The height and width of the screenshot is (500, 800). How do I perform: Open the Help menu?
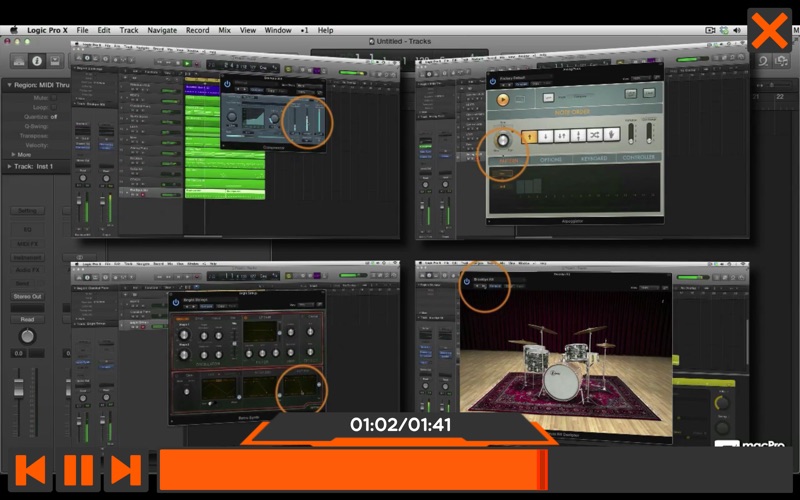tap(326, 30)
